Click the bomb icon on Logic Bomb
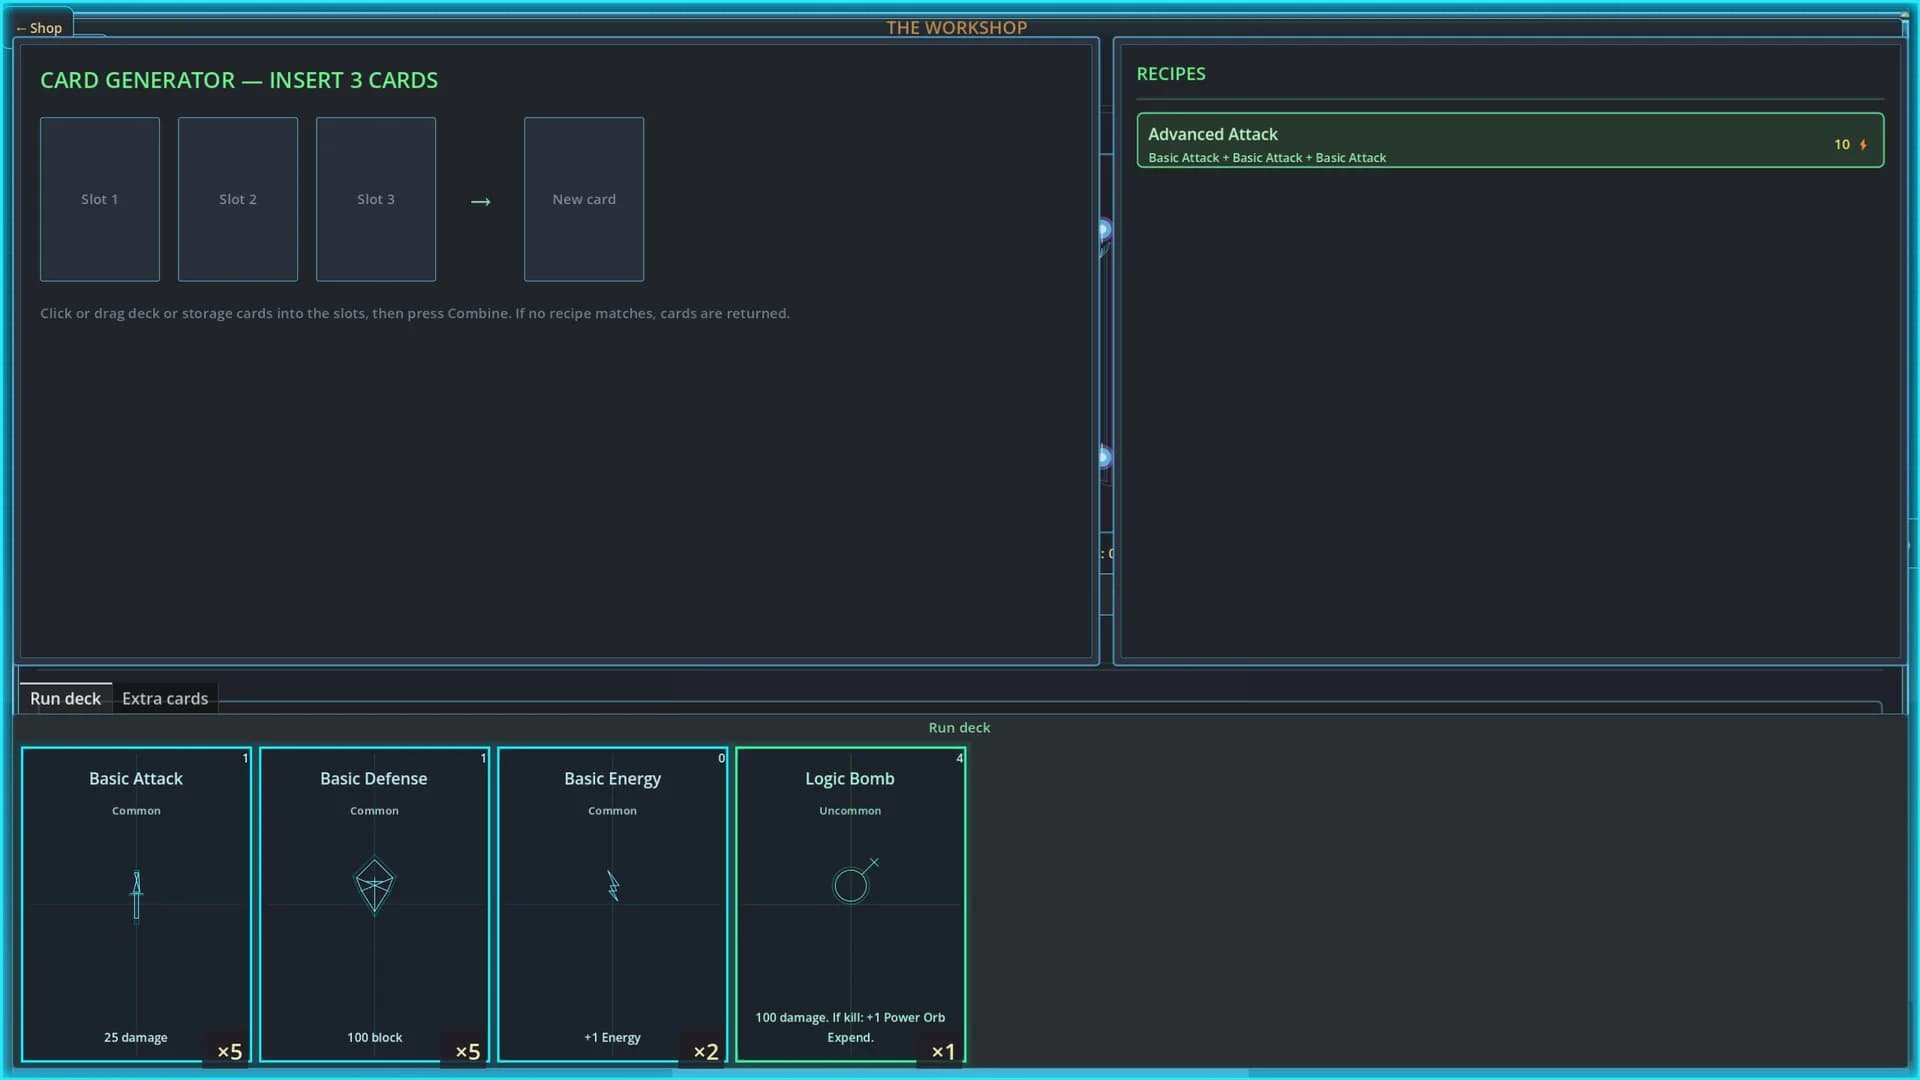This screenshot has width=1920, height=1080. click(x=856, y=880)
